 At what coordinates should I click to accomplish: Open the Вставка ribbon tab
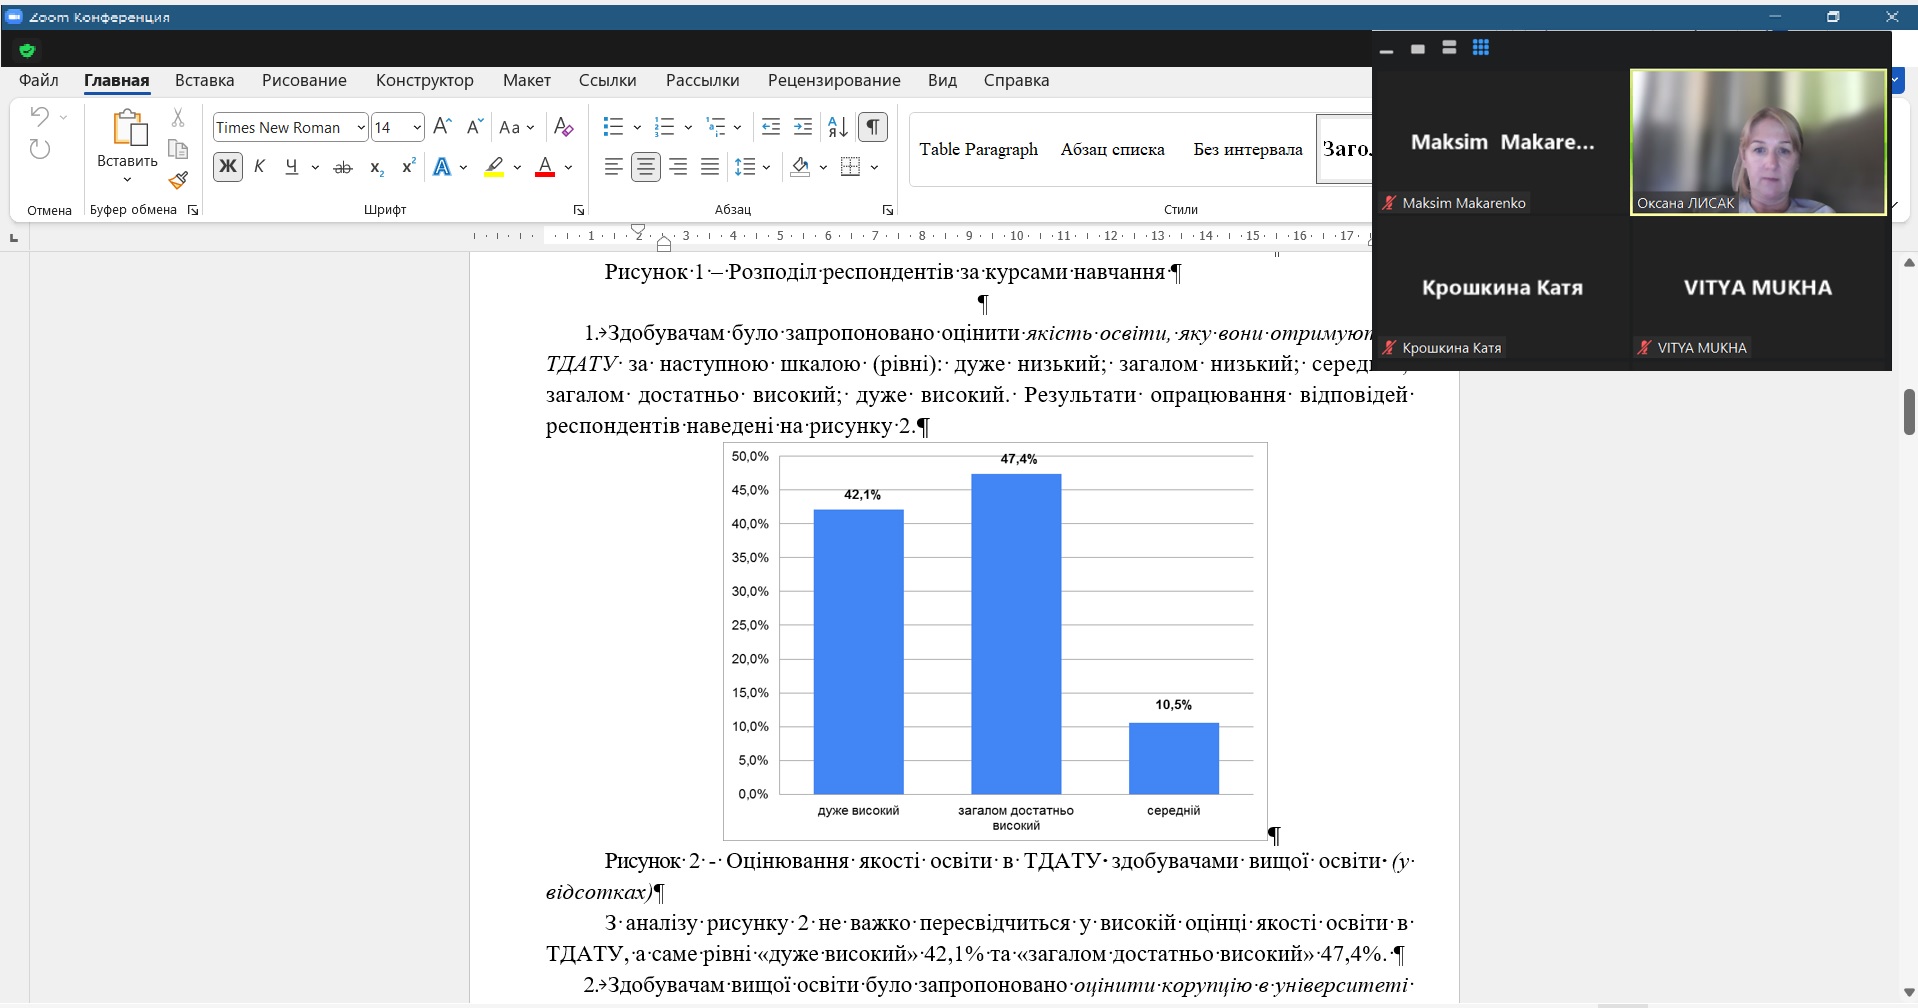pyautogui.click(x=204, y=81)
